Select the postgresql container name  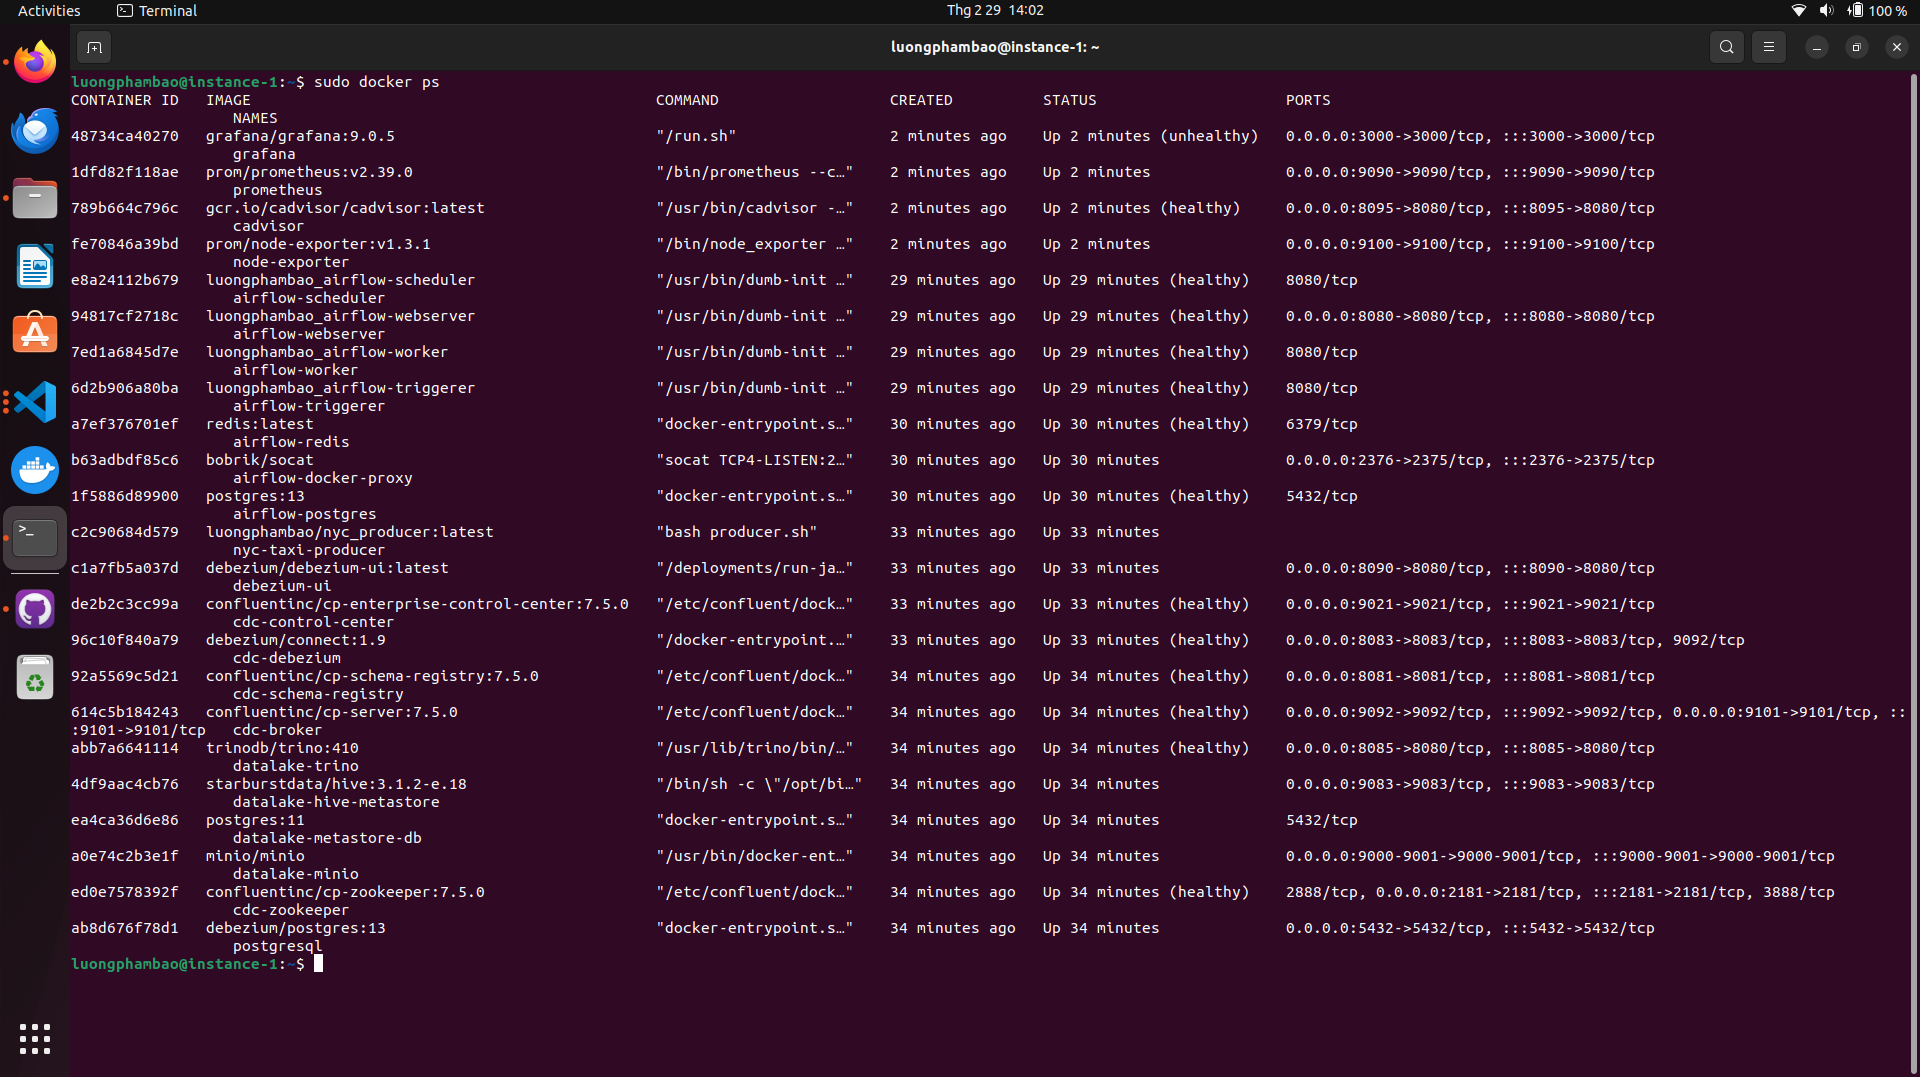(278, 946)
